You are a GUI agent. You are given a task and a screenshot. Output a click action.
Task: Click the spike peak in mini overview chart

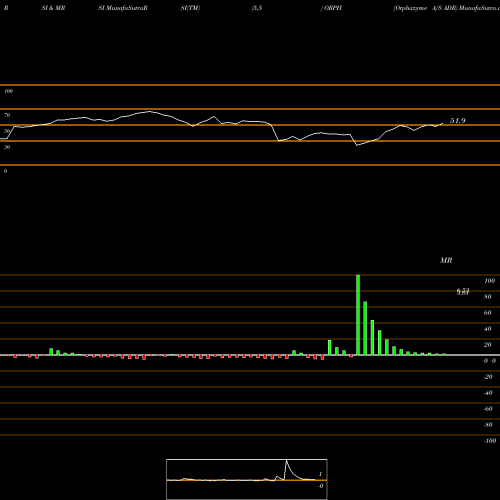tap(286, 461)
